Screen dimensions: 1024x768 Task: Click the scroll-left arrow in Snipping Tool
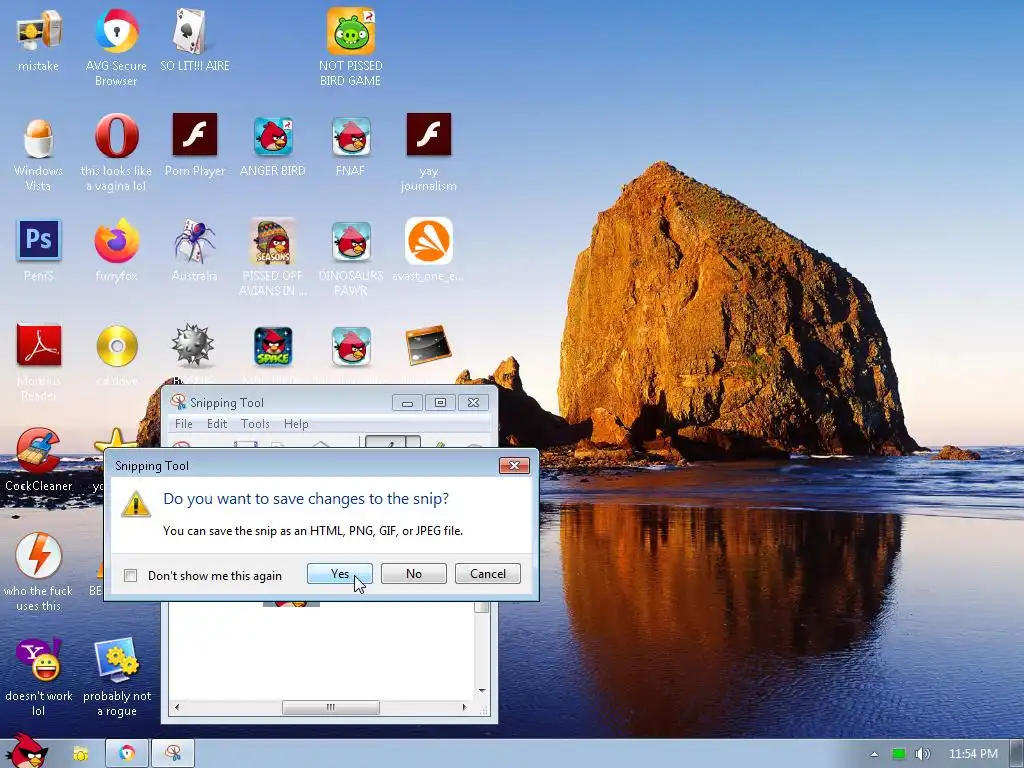[x=177, y=707]
